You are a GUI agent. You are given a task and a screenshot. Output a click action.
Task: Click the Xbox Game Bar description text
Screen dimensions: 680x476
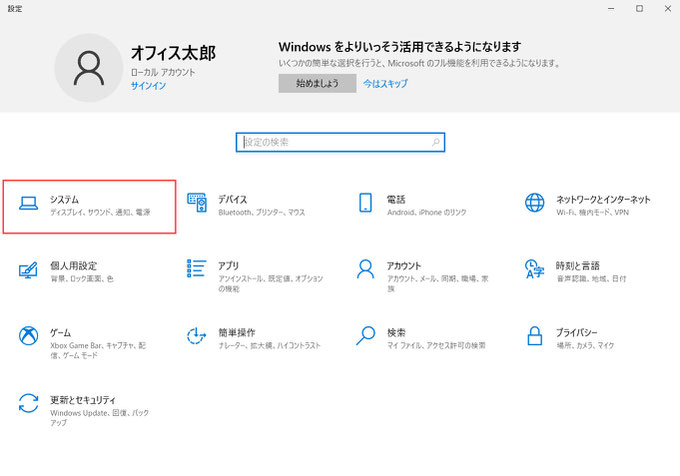coord(98,350)
